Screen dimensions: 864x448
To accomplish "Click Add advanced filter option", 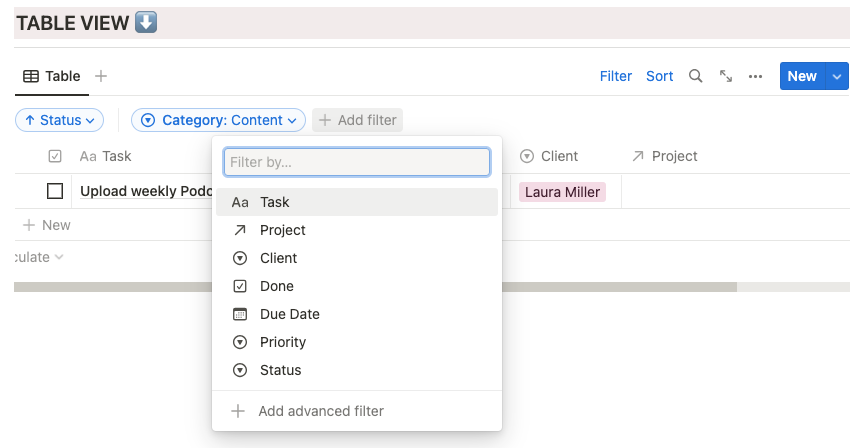I will (x=320, y=411).
